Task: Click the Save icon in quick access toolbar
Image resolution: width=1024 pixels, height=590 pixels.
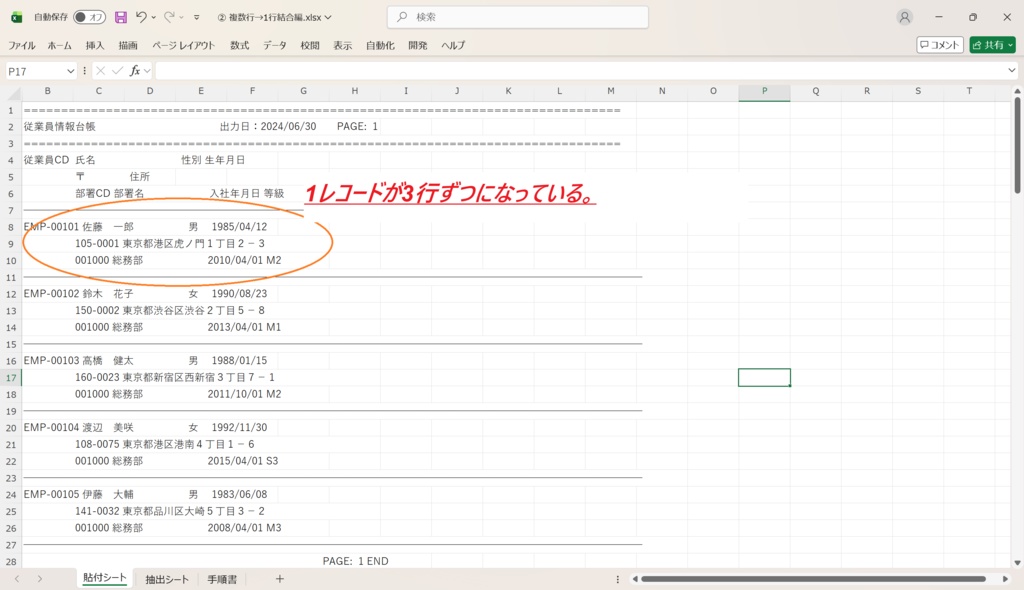Action: click(x=121, y=17)
